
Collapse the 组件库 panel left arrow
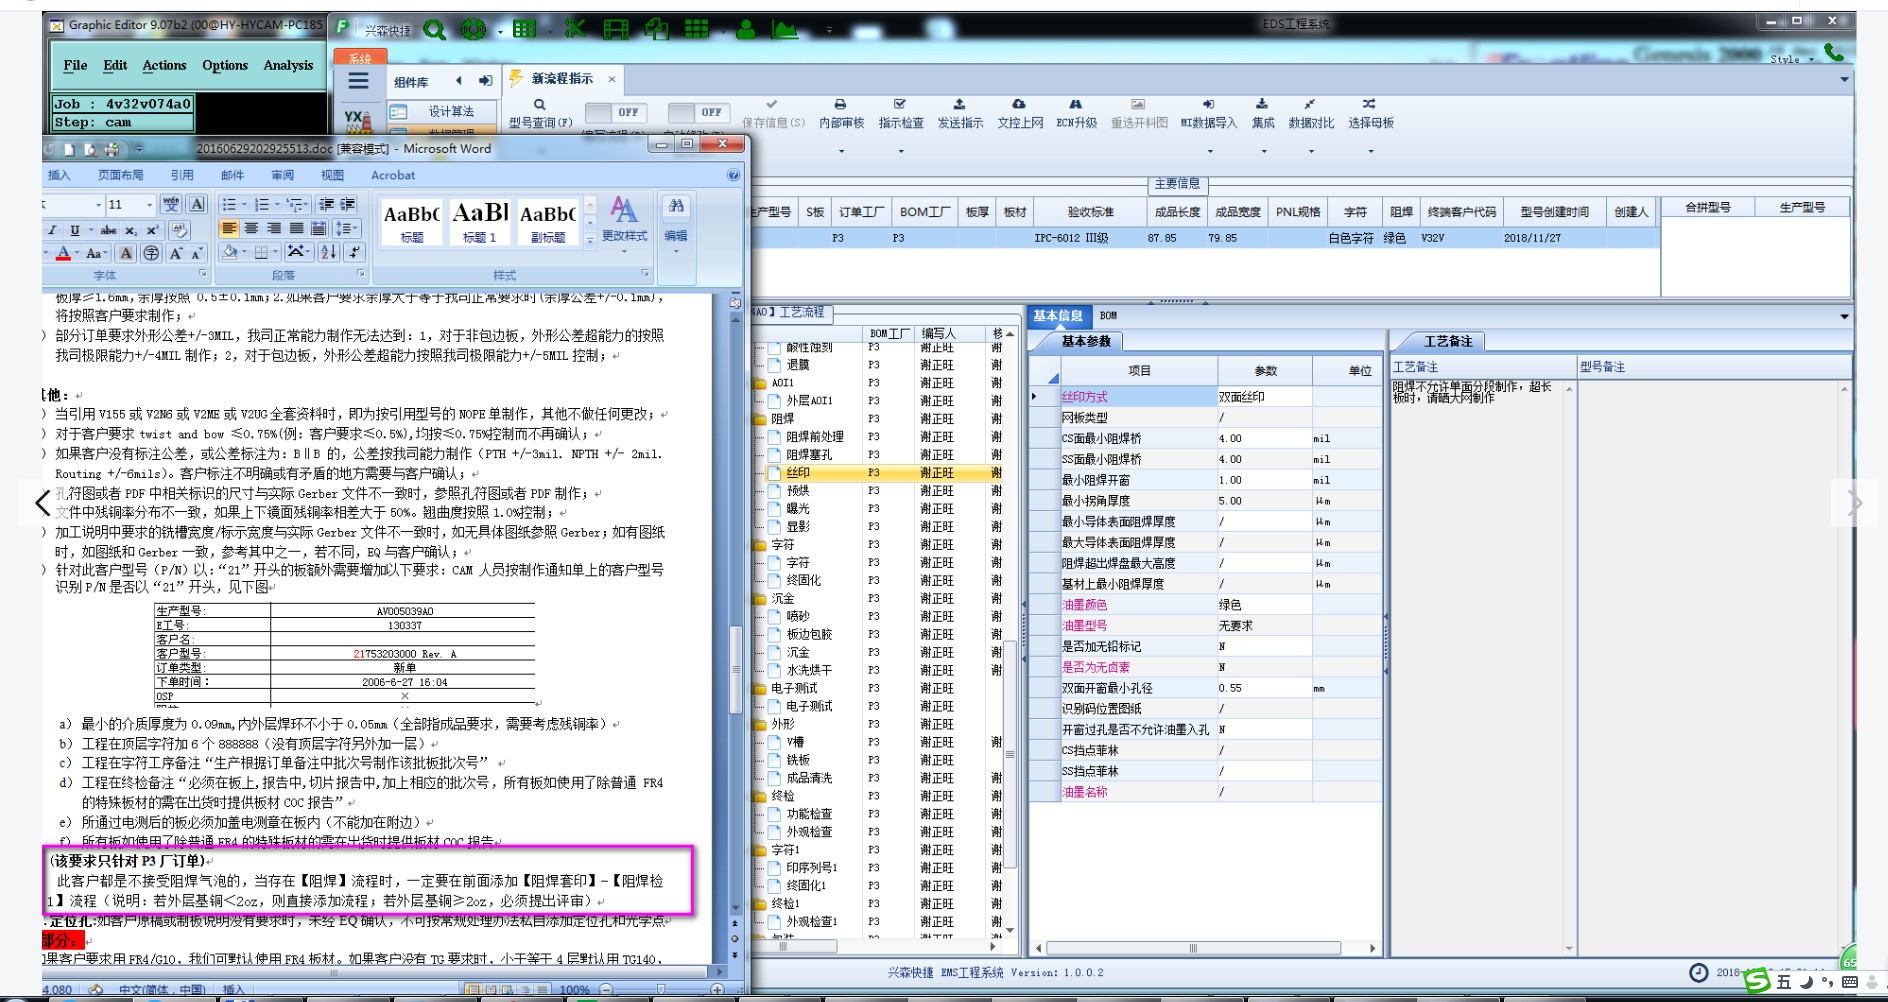[458, 81]
